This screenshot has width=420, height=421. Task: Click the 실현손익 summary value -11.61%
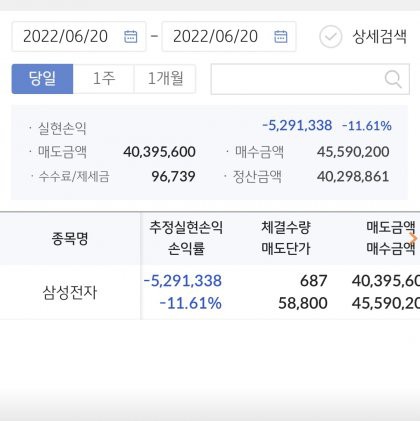[367, 126]
